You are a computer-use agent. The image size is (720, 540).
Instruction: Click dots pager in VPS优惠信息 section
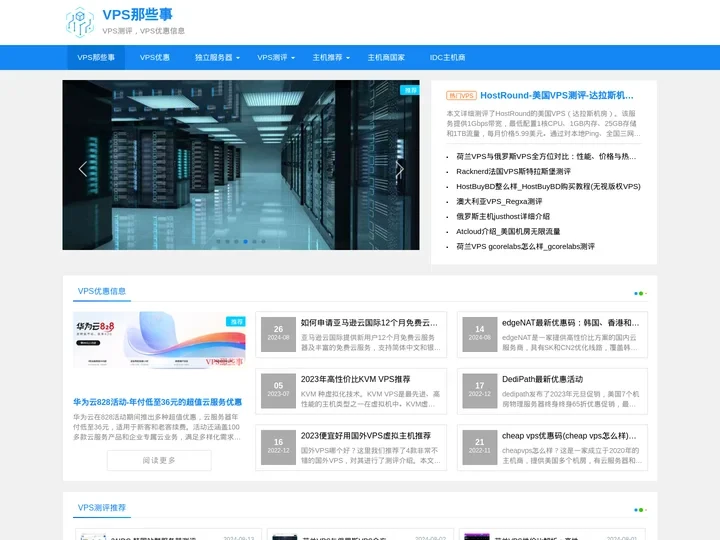(x=640, y=293)
